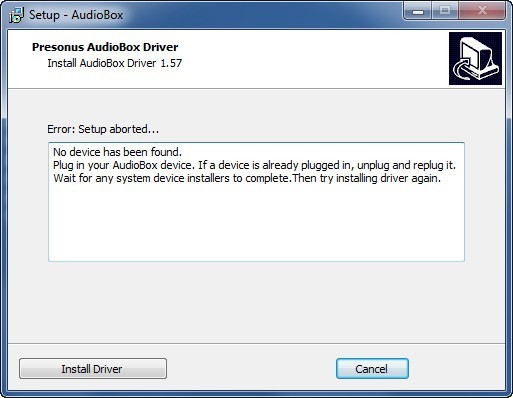Cancel the AudioBox setup

pyautogui.click(x=372, y=368)
